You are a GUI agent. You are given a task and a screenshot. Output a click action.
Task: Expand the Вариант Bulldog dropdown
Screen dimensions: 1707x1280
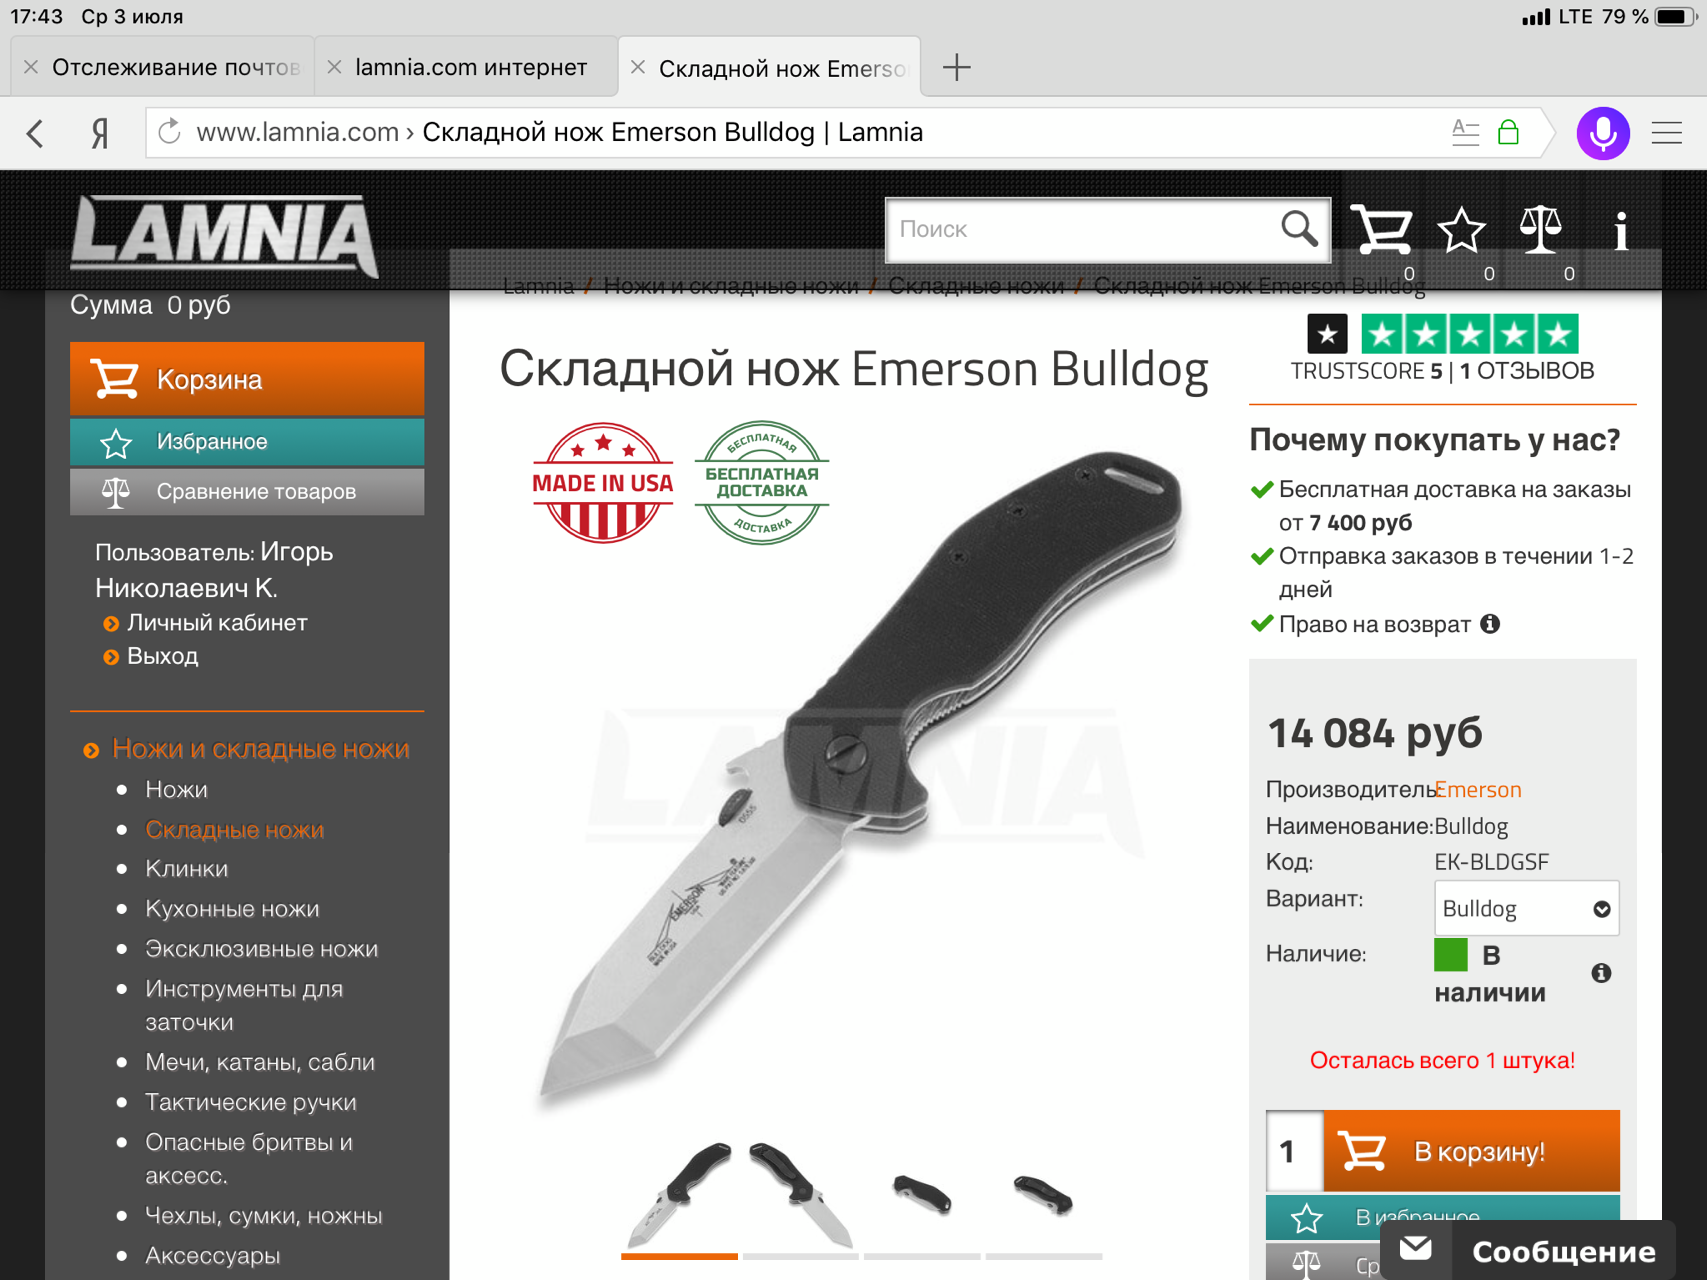1526,908
